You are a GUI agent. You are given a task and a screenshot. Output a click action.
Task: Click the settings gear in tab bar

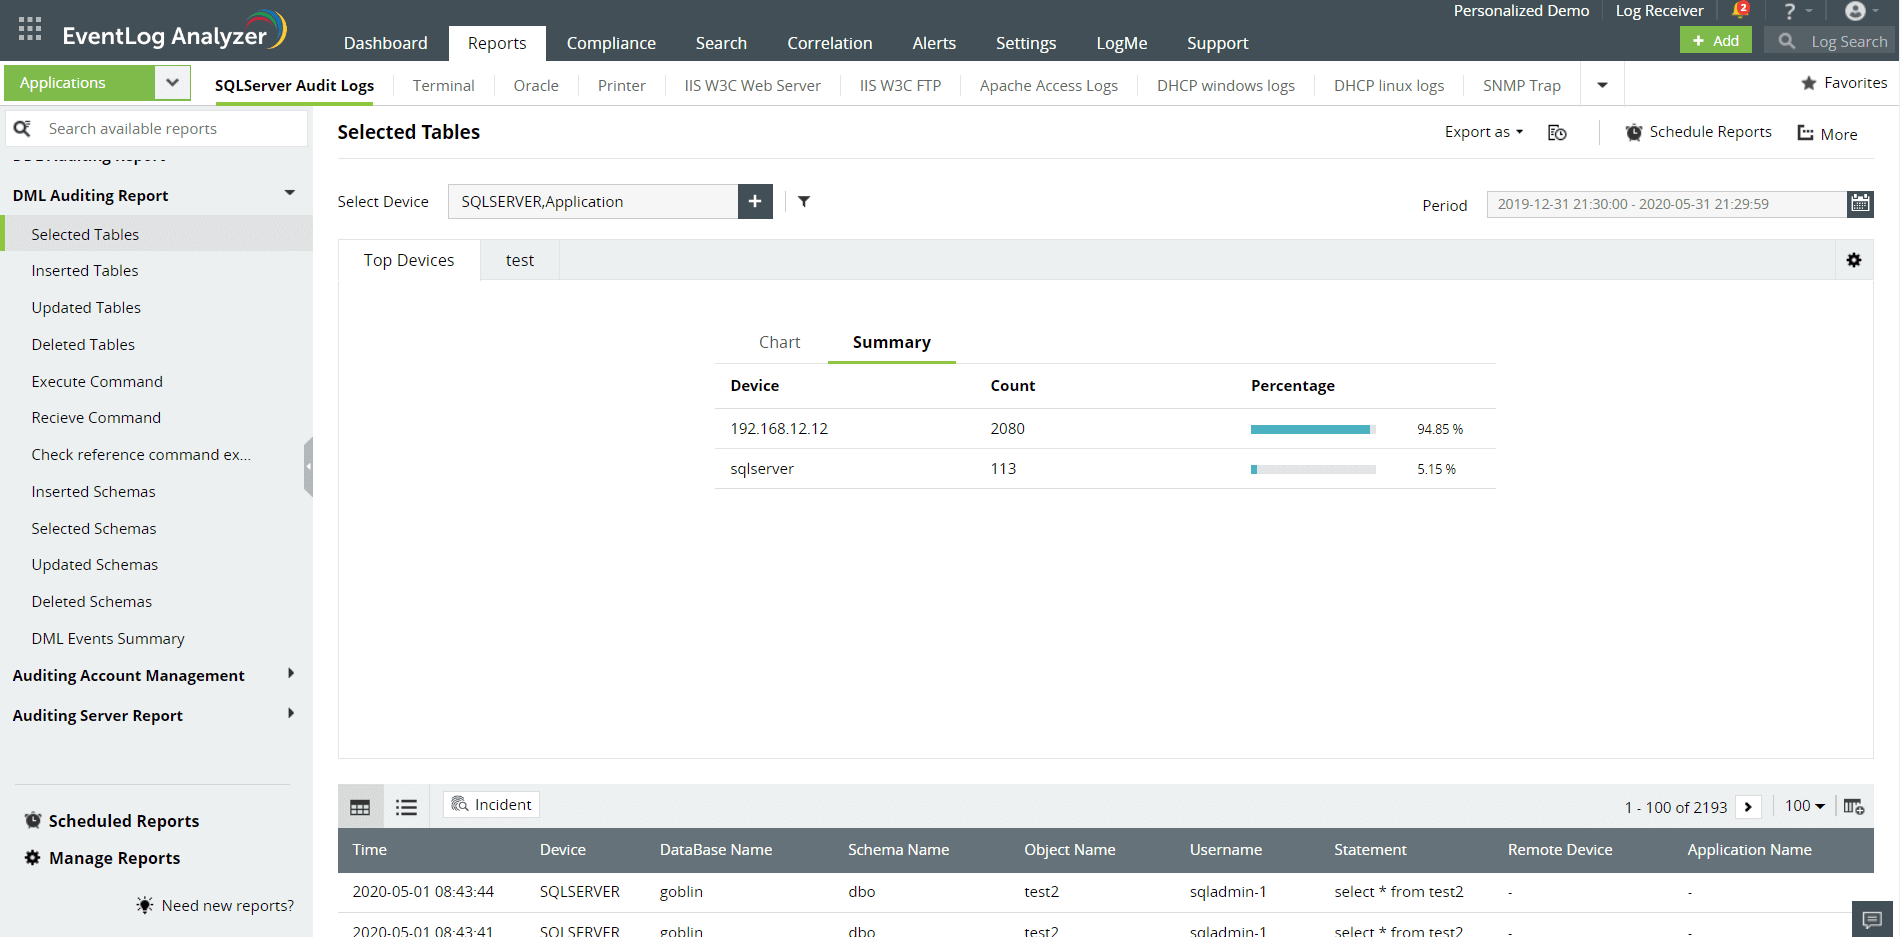(x=1854, y=260)
